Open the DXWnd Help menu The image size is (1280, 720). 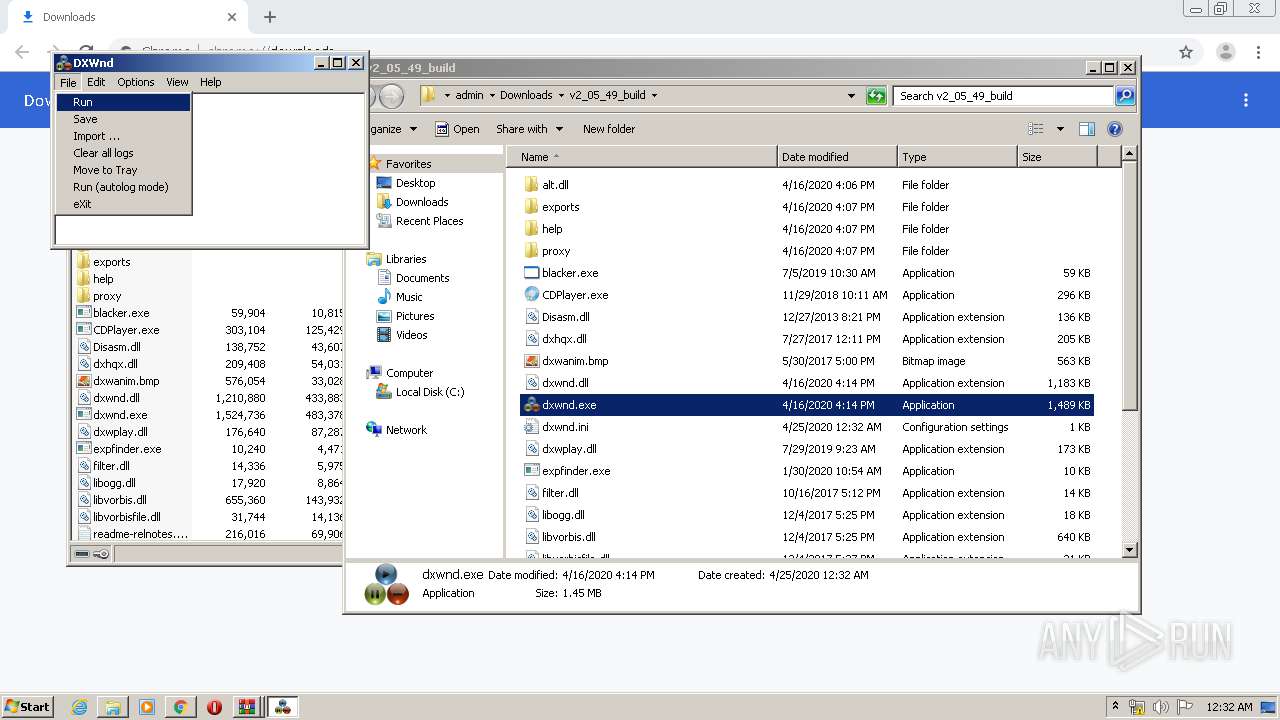[x=210, y=82]
